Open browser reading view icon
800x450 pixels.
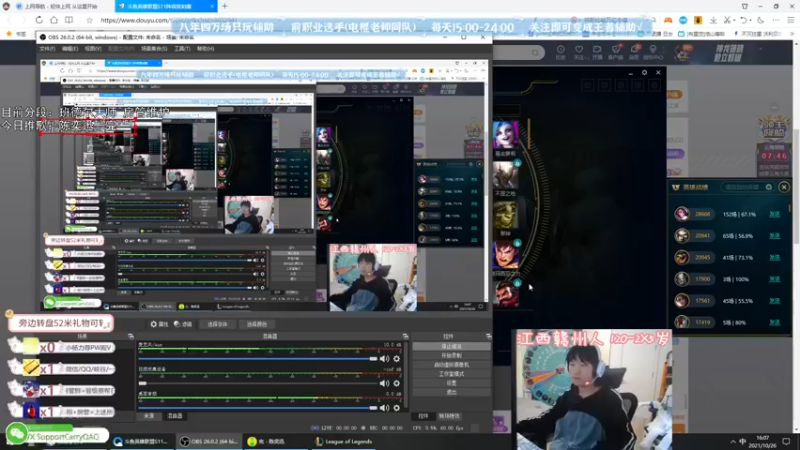coord(69,20)
